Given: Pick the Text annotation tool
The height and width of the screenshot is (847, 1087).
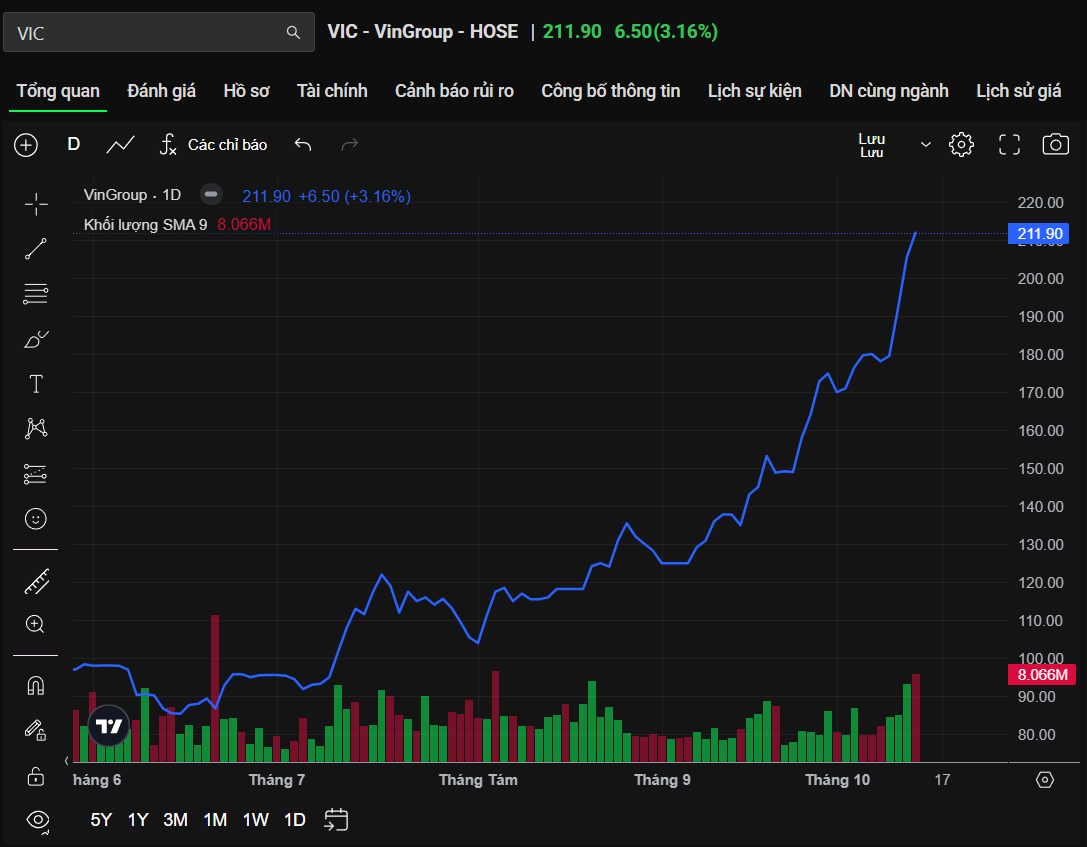Looking at the screenshot, I should click(x=36, y=384).
